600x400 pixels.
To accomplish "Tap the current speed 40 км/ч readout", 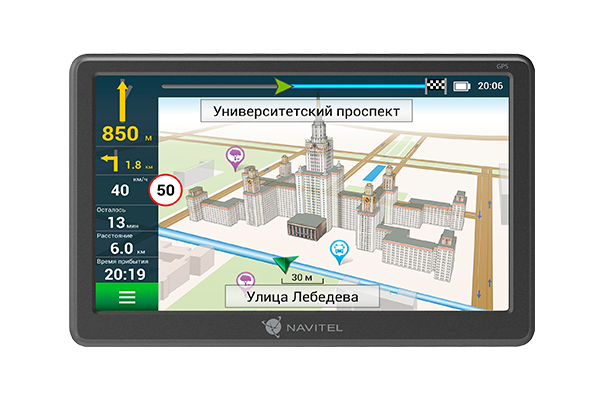I will [x=125, y=189].
